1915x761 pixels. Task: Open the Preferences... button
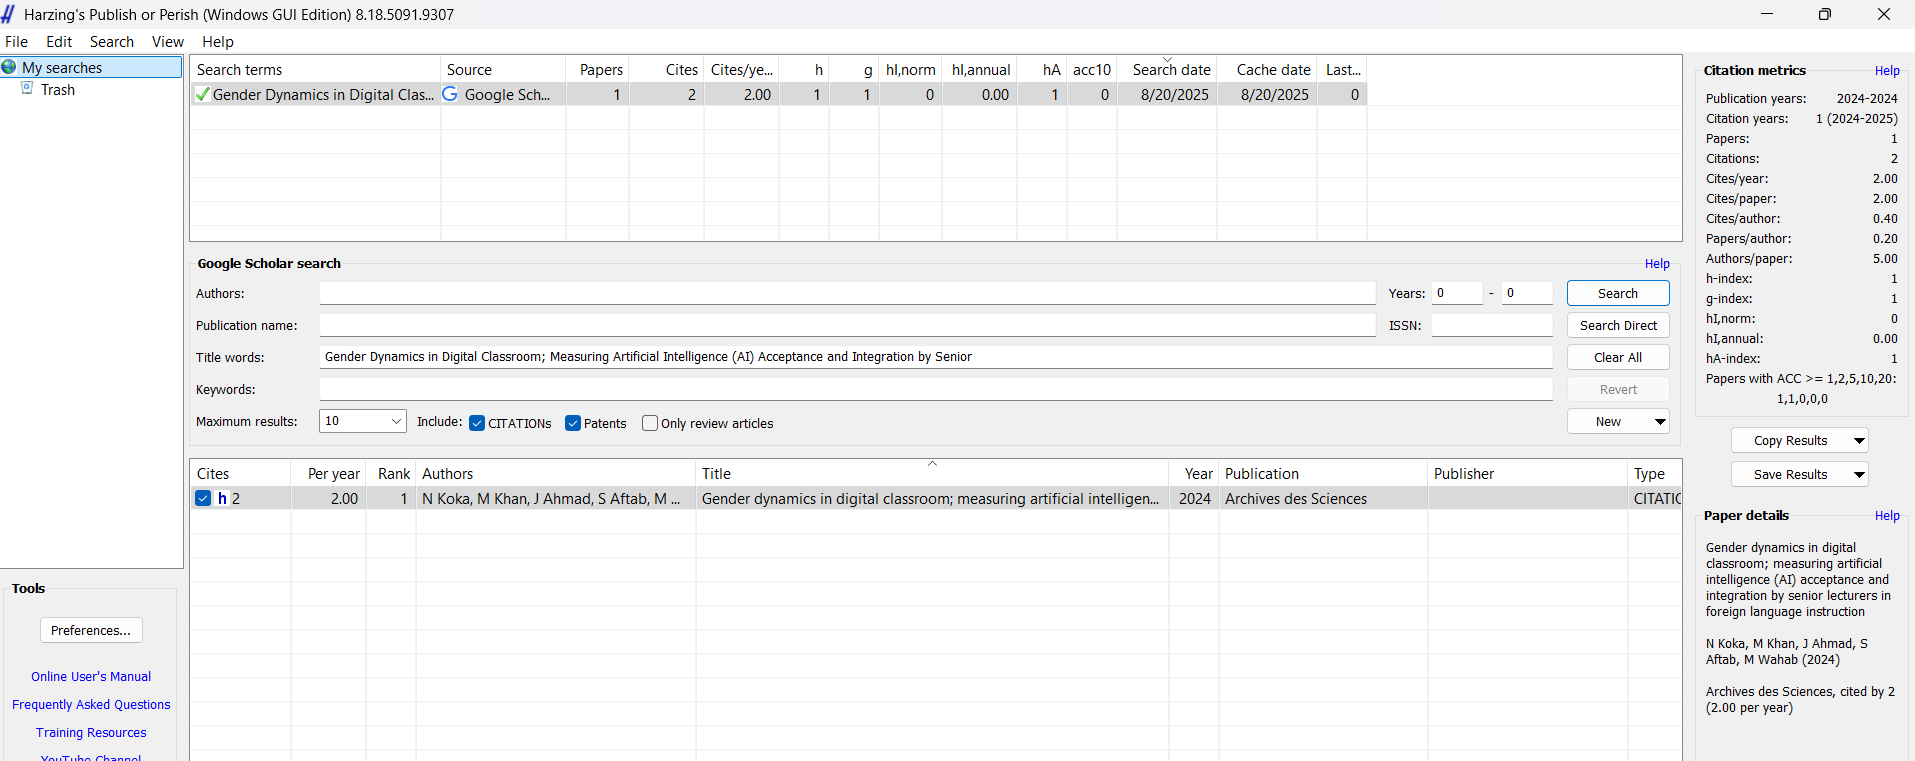(x=91, y=630)
